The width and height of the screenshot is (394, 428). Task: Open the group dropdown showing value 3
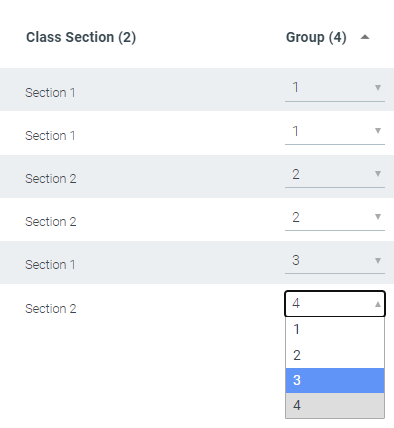(x=335, y=261)
